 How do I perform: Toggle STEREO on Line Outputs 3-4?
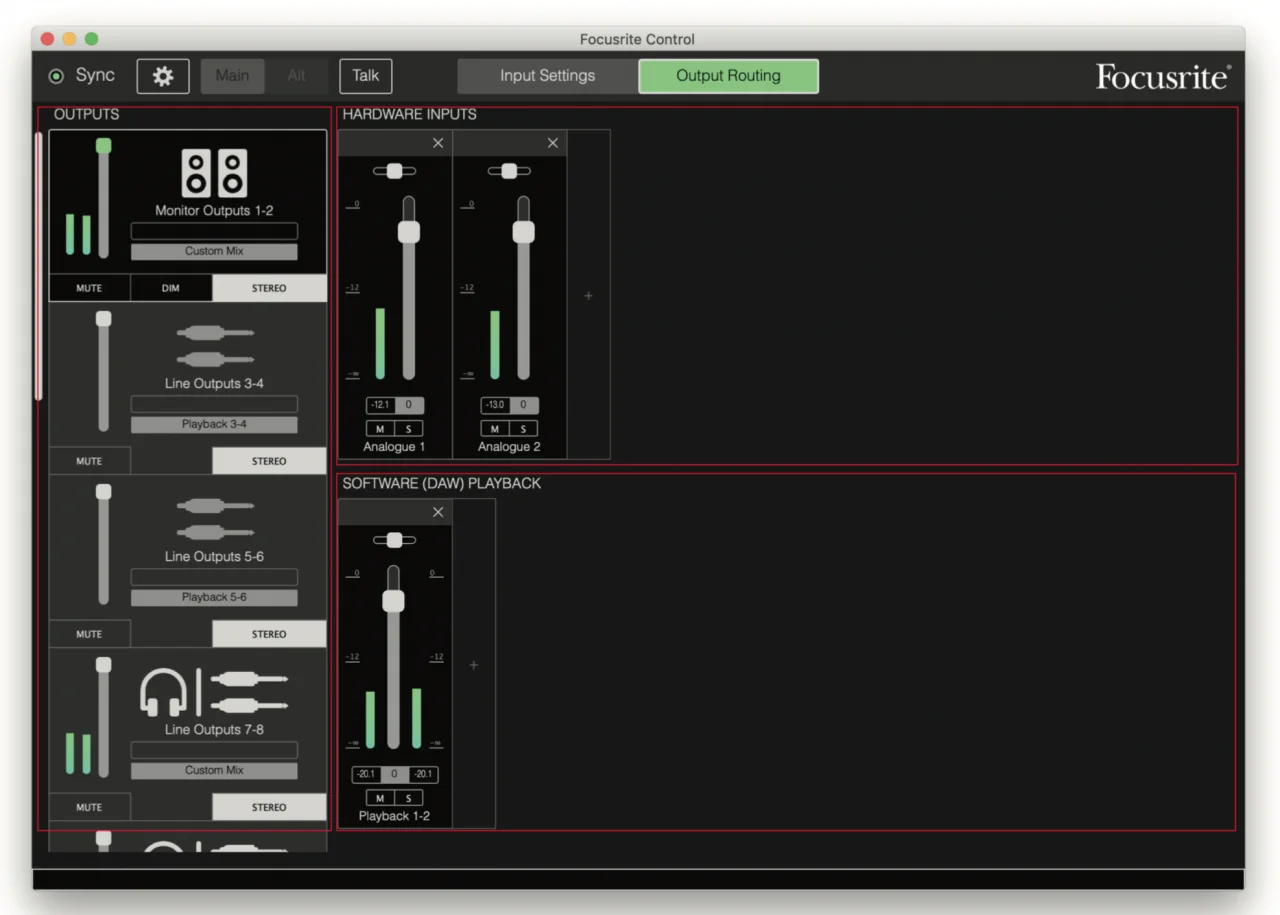pyautogui.click(x=269, y=461)
